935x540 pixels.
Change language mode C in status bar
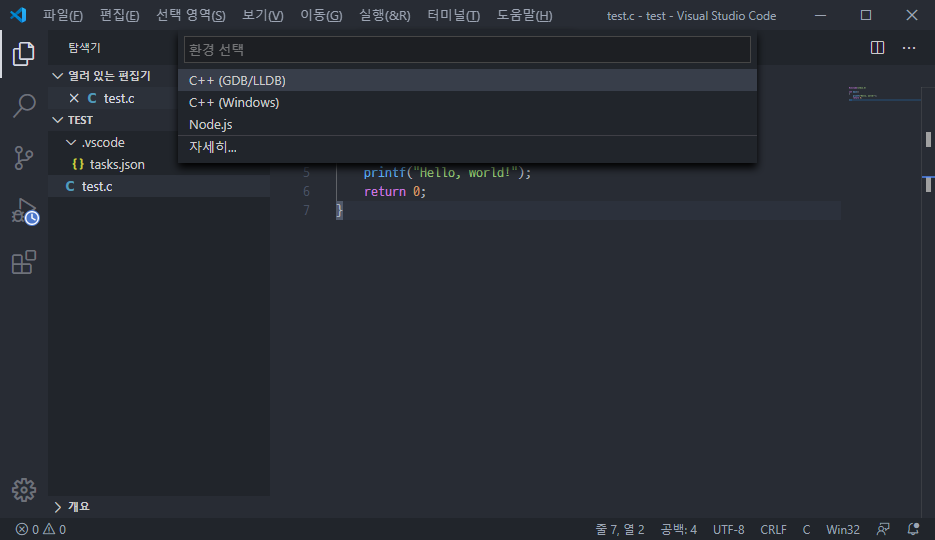[x=806, y=529]
